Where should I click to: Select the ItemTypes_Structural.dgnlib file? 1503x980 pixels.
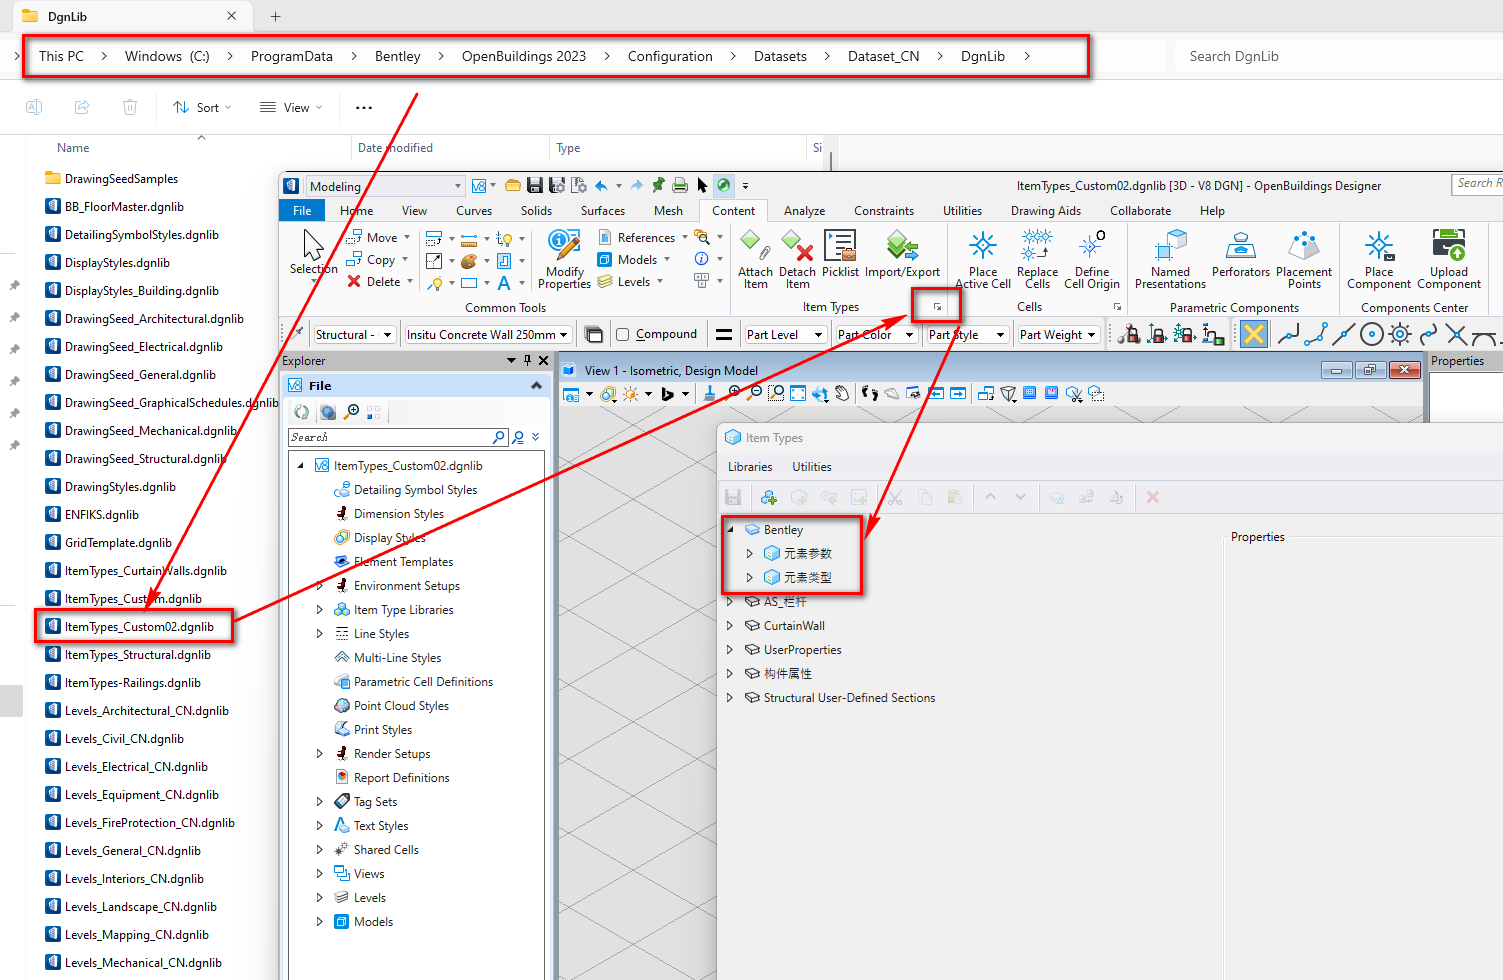pos(137,655)
